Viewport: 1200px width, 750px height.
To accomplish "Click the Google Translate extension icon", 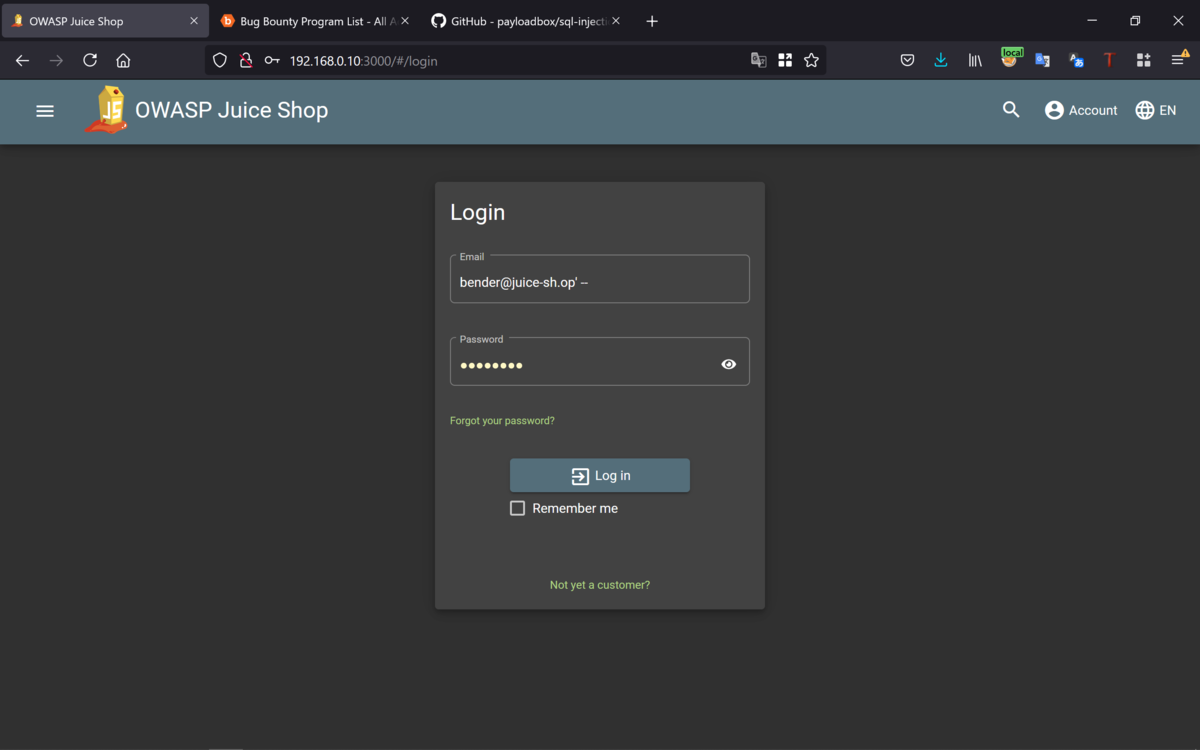I will point(1042,60).
